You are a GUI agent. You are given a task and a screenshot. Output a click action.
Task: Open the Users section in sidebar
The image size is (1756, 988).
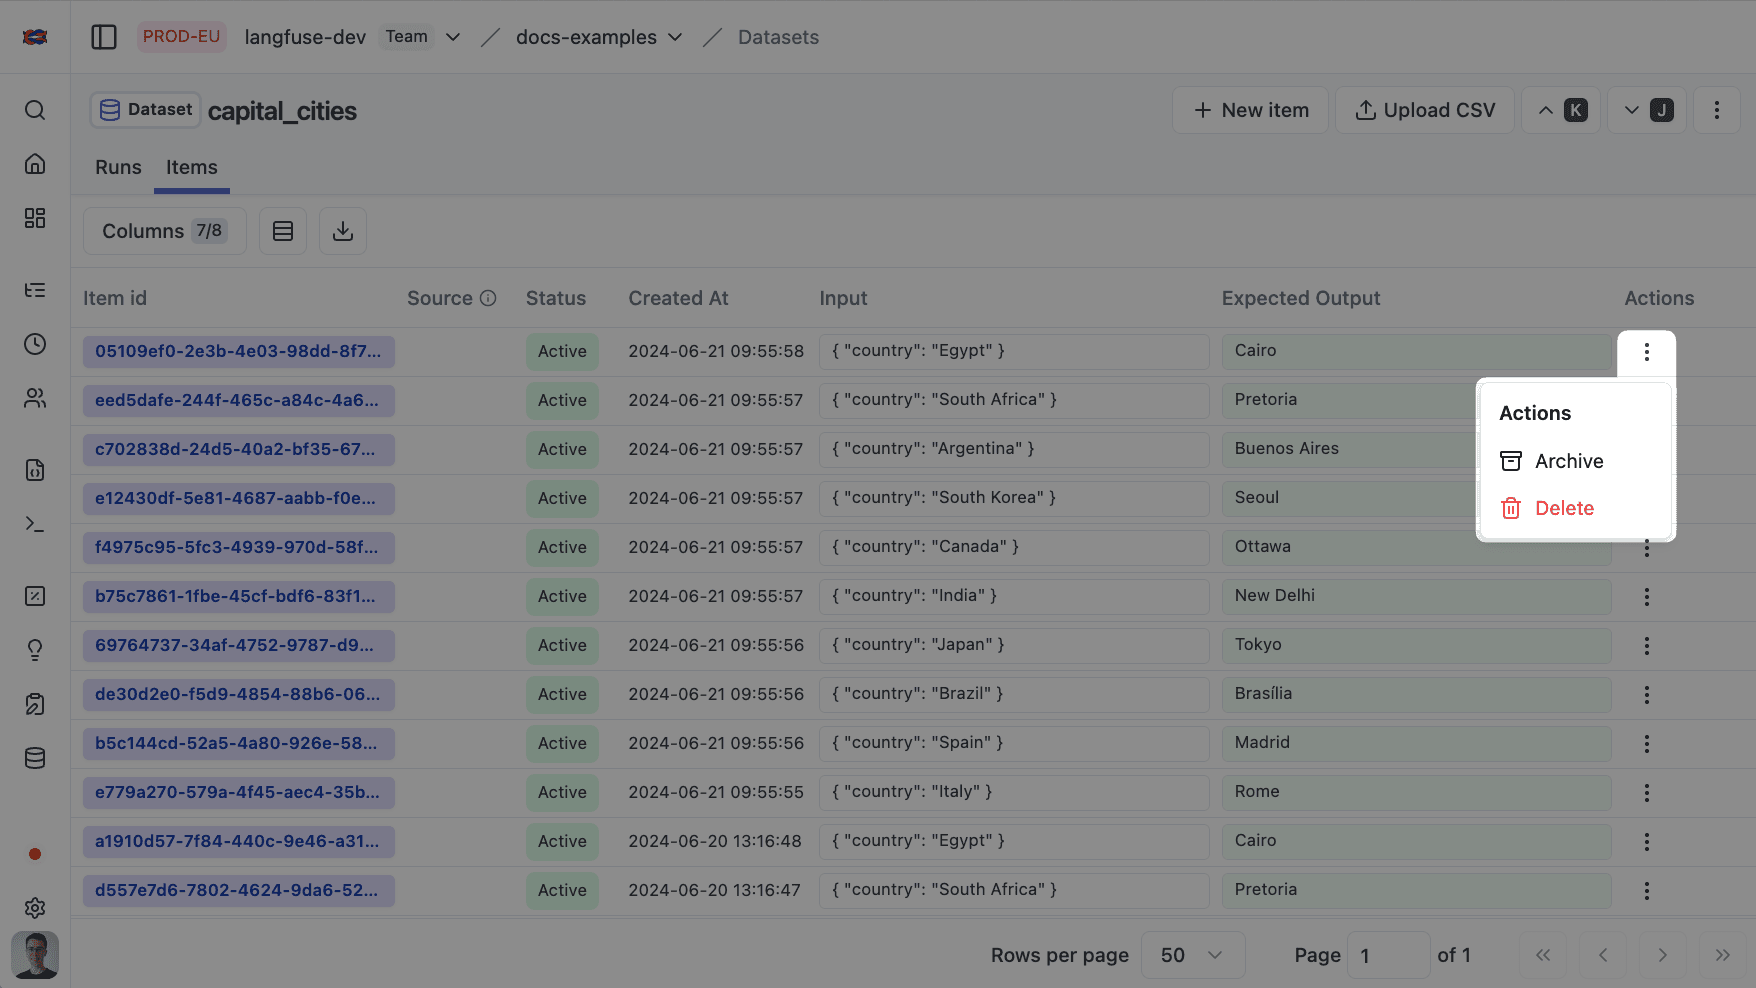[35, 397]
